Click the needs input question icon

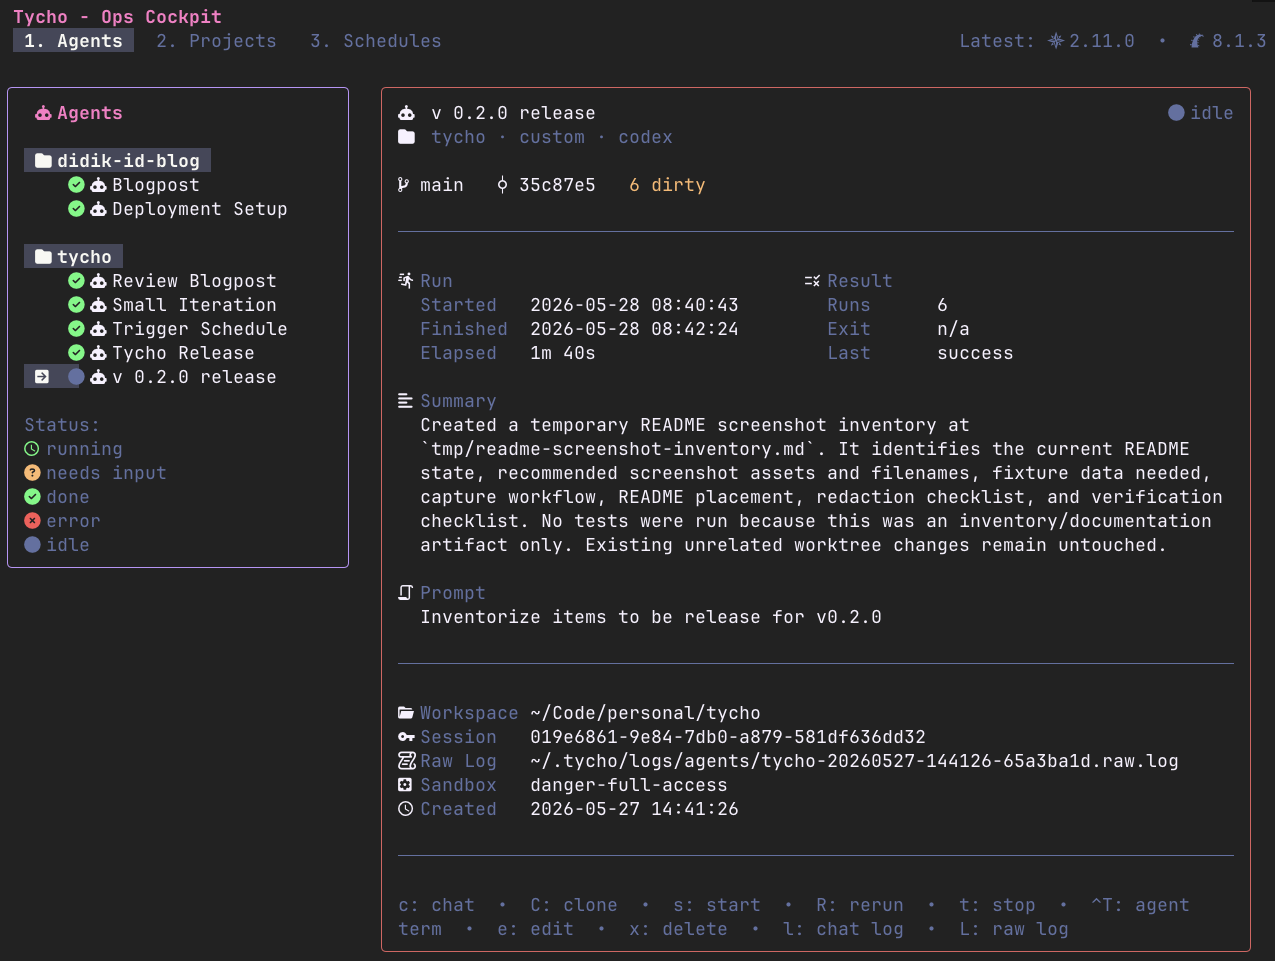pyautogui.click(x=32, y=473)
